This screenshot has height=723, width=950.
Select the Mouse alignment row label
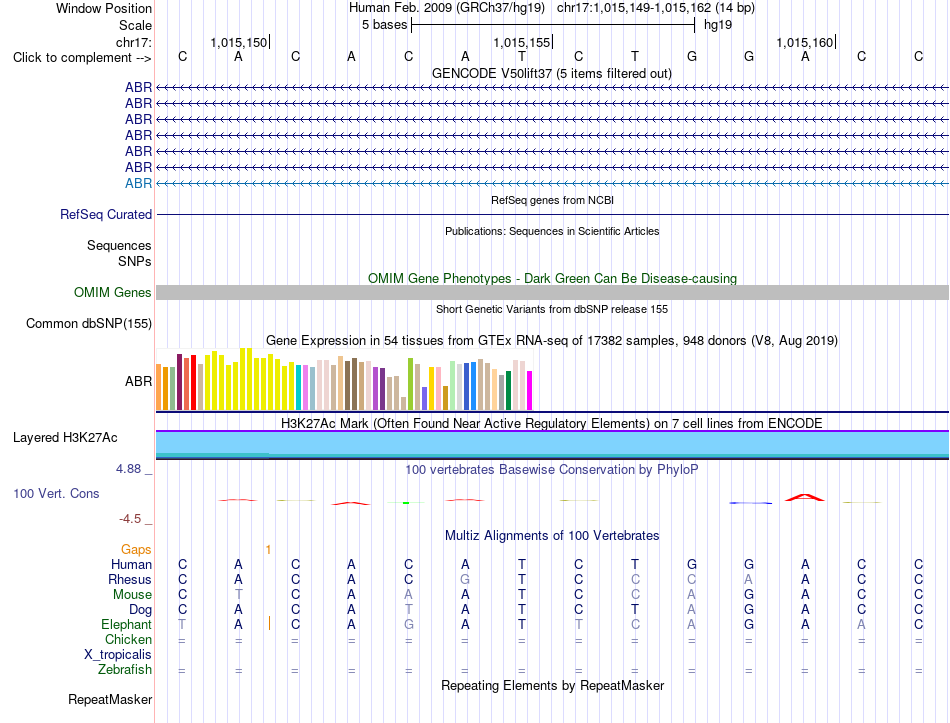[x=132, y=595]
